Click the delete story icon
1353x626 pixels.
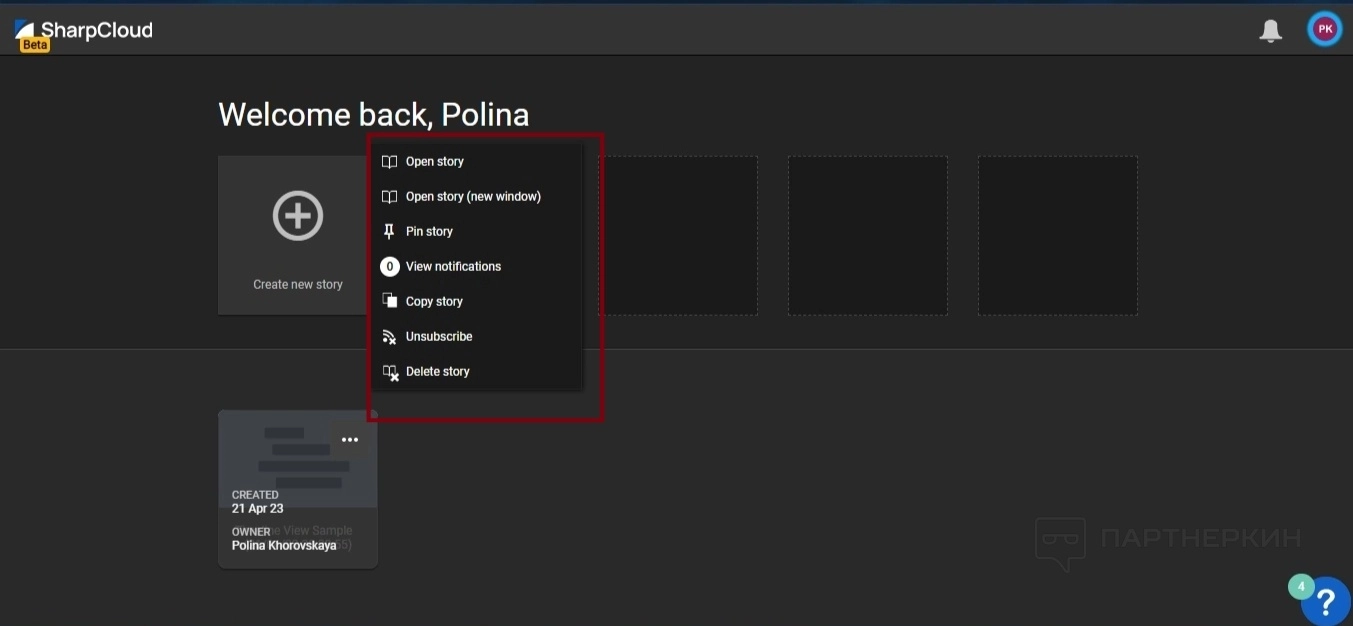coord(390,372)
